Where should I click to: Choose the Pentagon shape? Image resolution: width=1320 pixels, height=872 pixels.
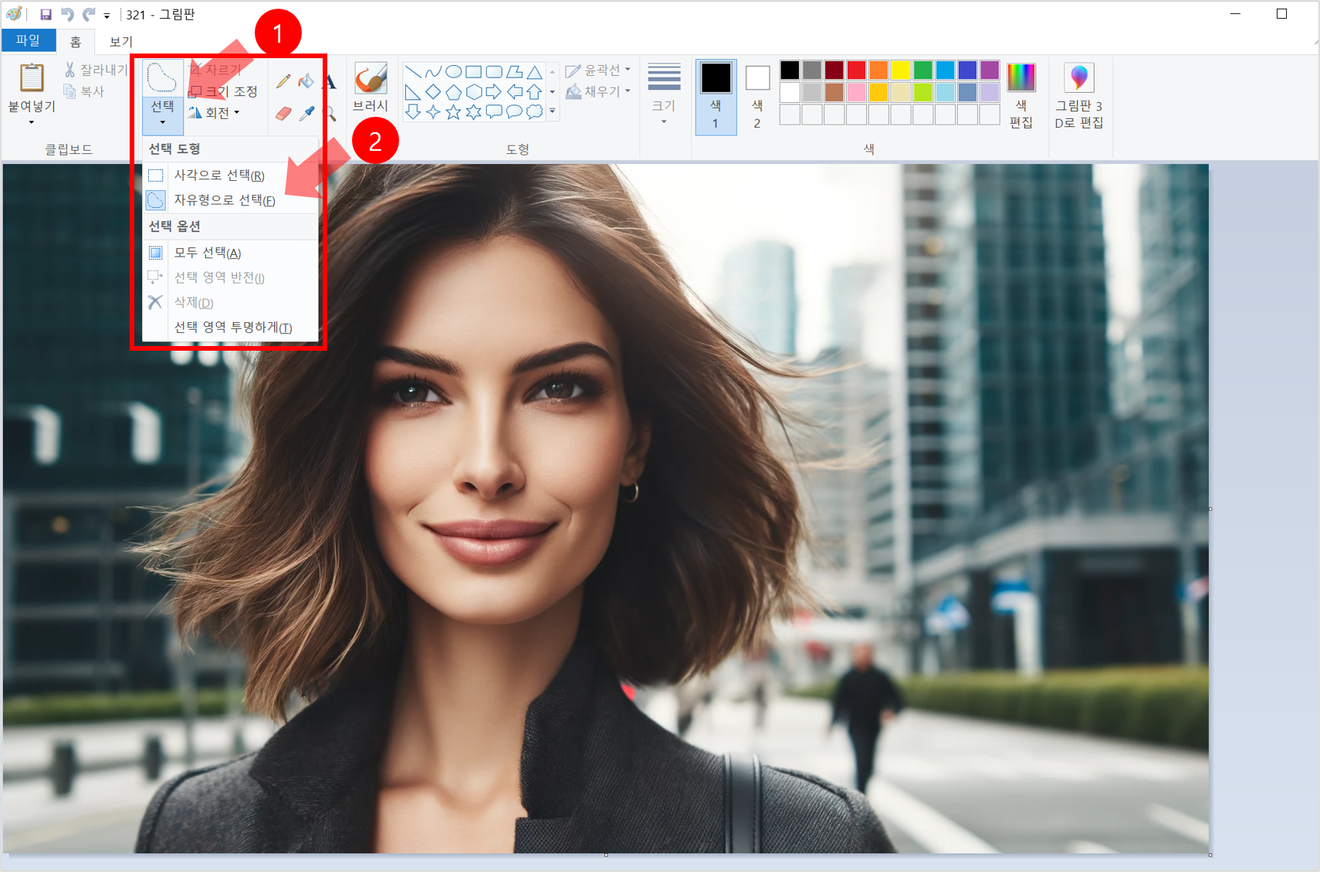pyautogui.click(x=453, y=92)
